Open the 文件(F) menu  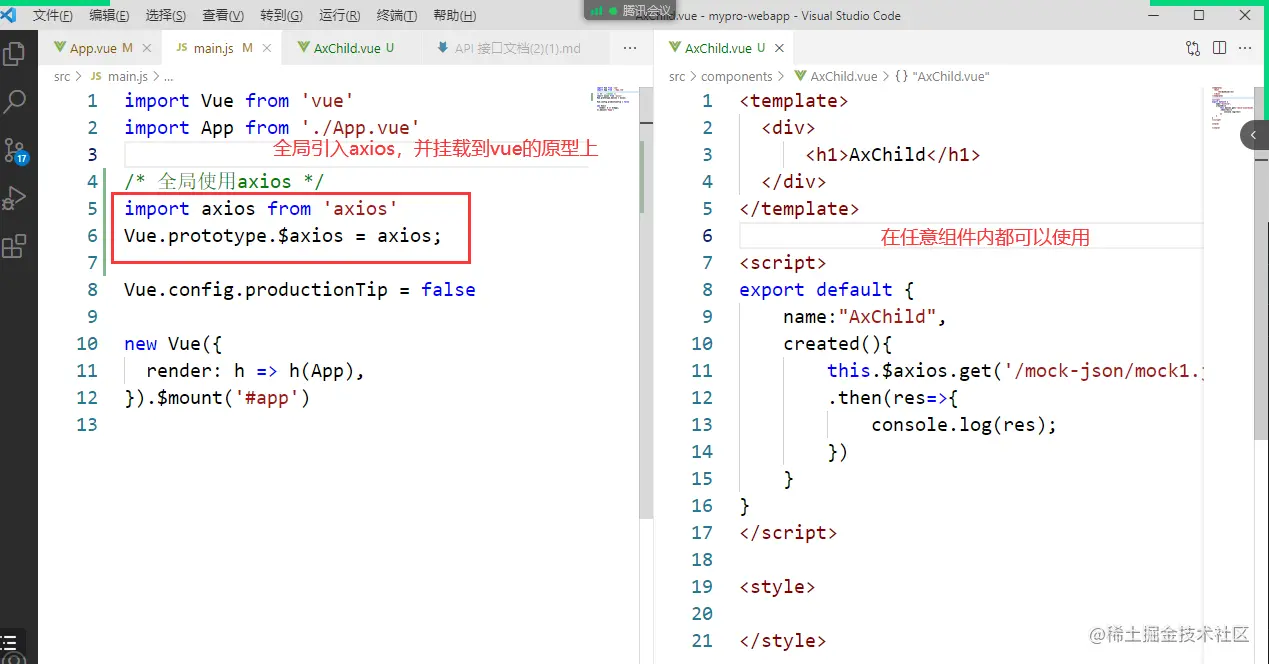pos(52,16)
